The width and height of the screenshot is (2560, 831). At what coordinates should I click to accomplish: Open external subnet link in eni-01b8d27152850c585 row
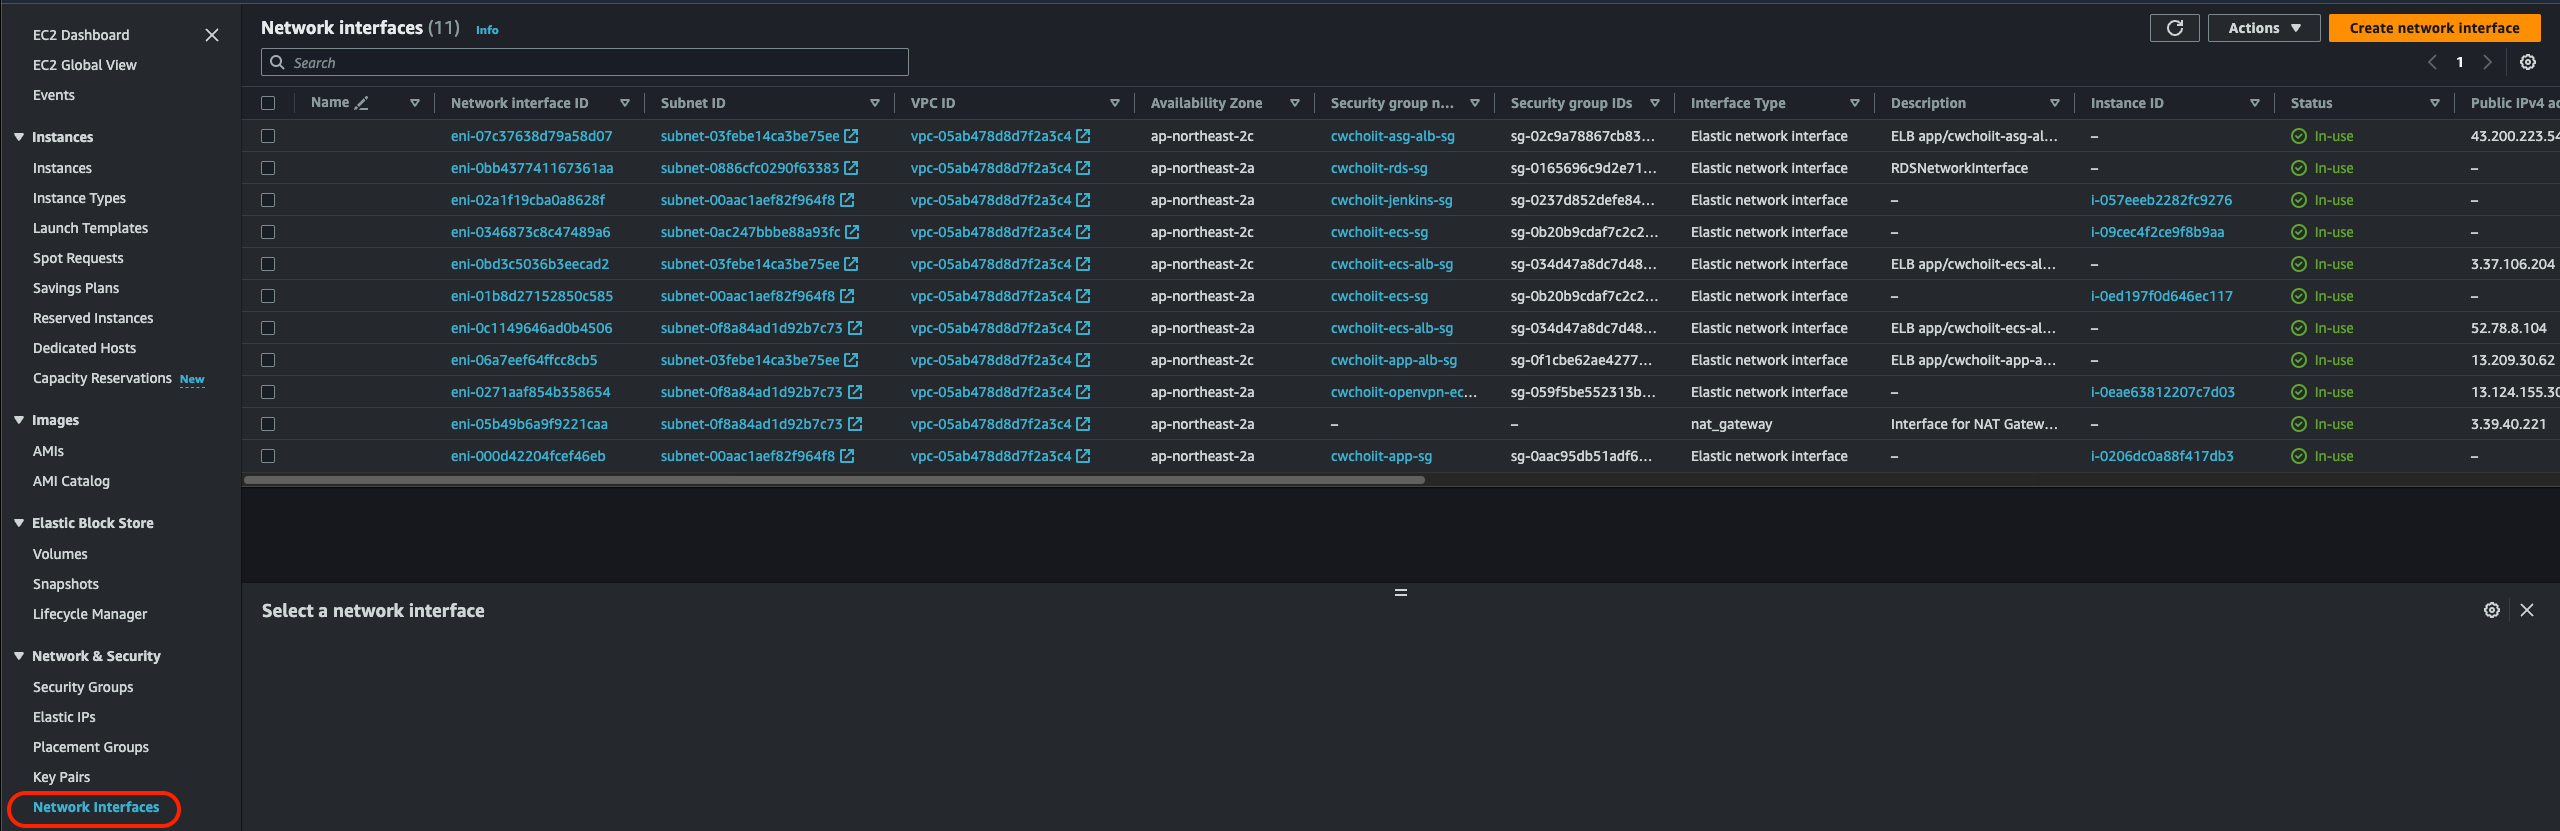pyautogui.click(x=847, y=296)
